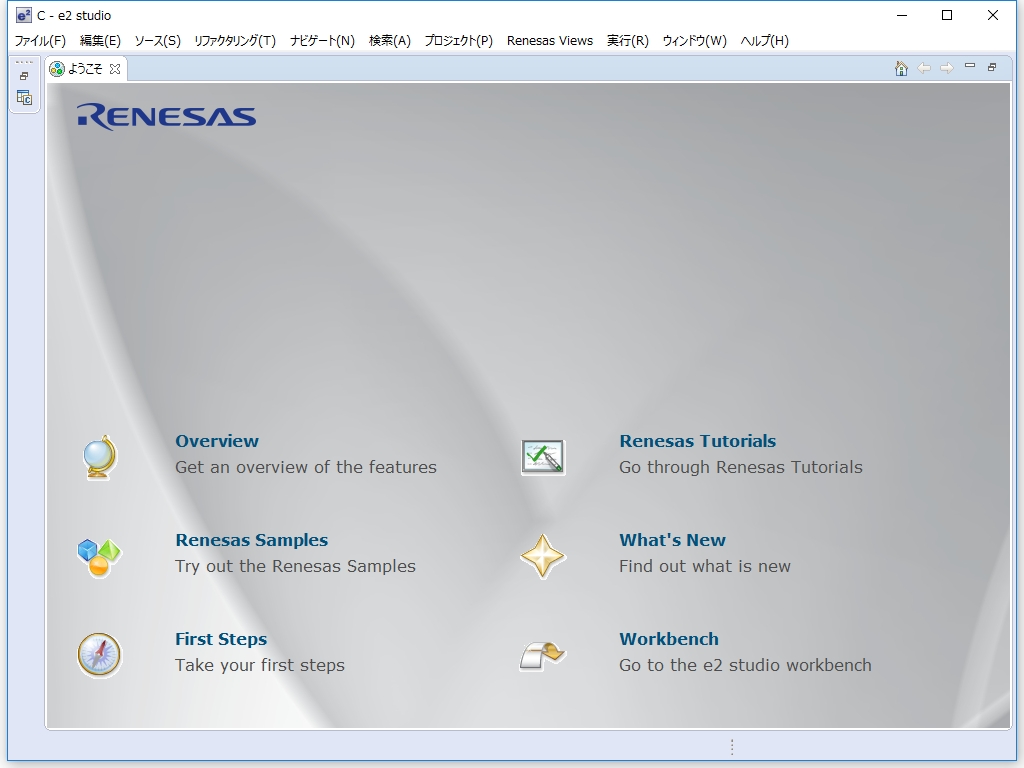Click the forward navigation arrow

947,68
